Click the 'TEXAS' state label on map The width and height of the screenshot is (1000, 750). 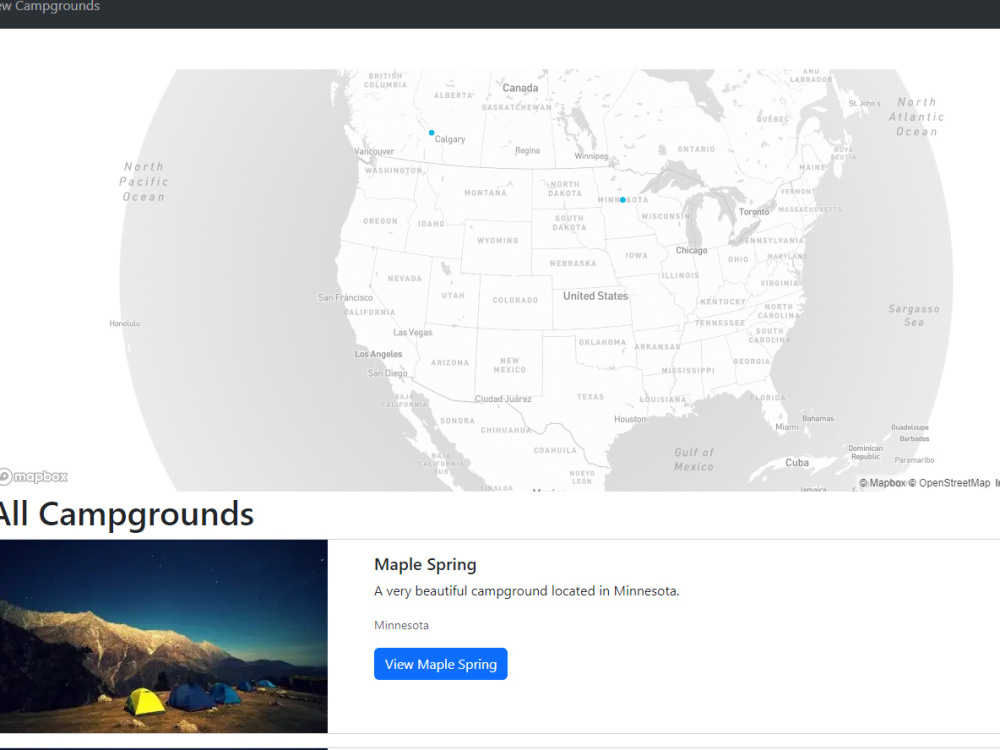tap(591, 397)
